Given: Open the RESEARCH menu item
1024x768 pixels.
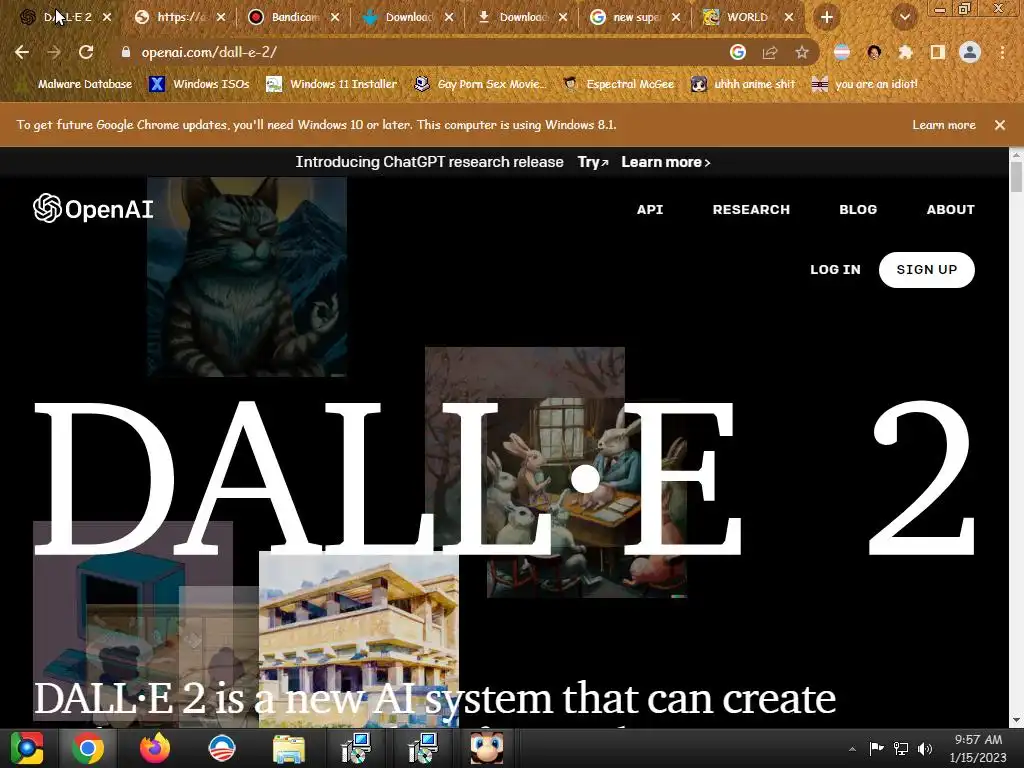Looking at the screenshot, I should click(x=751, y=210).
